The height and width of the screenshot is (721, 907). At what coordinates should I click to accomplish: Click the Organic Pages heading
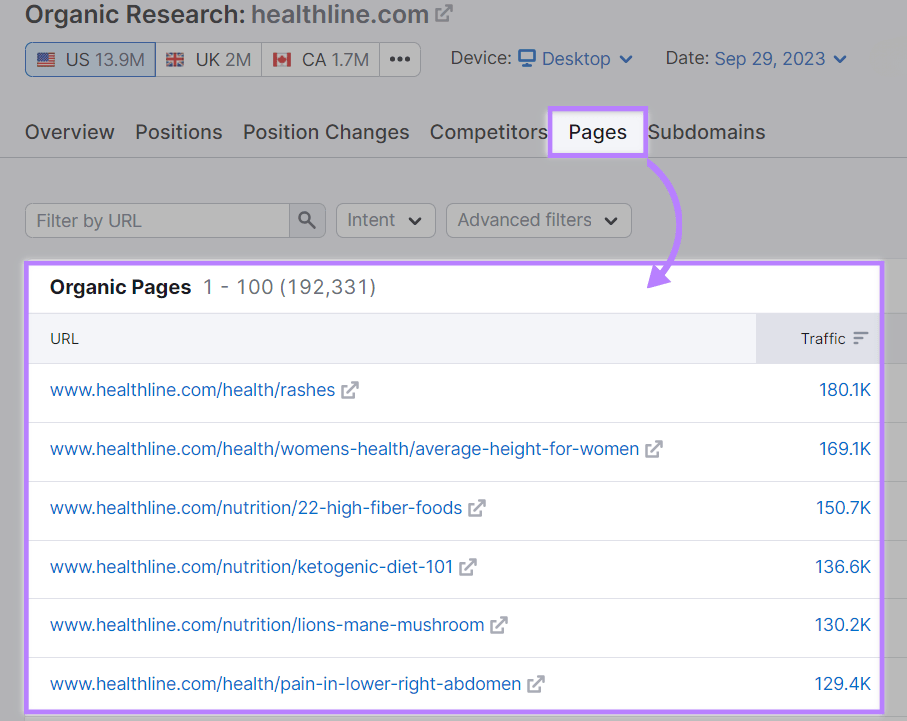(120, 288)
